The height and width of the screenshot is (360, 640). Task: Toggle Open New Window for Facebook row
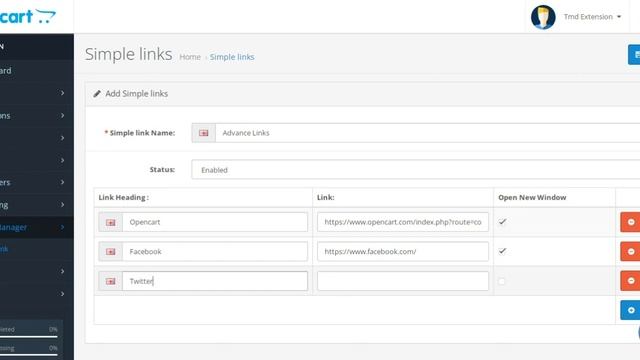[502, 251]
